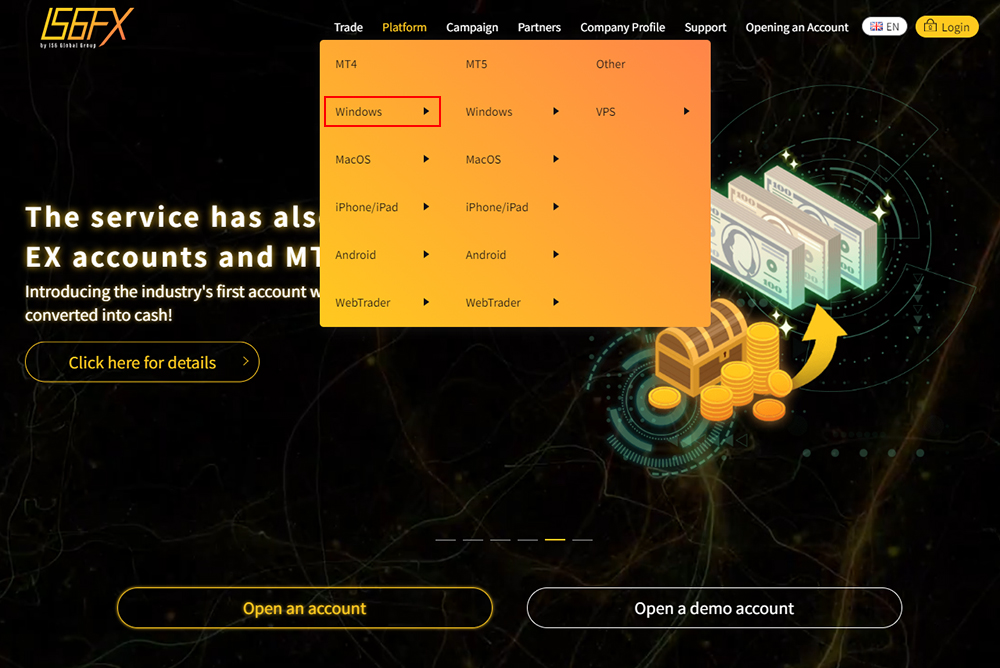The height and width of the screenshot is (668, 1000).
Task: Expand arrow next to MT4 WebTrader
Action: pos(426,302)
